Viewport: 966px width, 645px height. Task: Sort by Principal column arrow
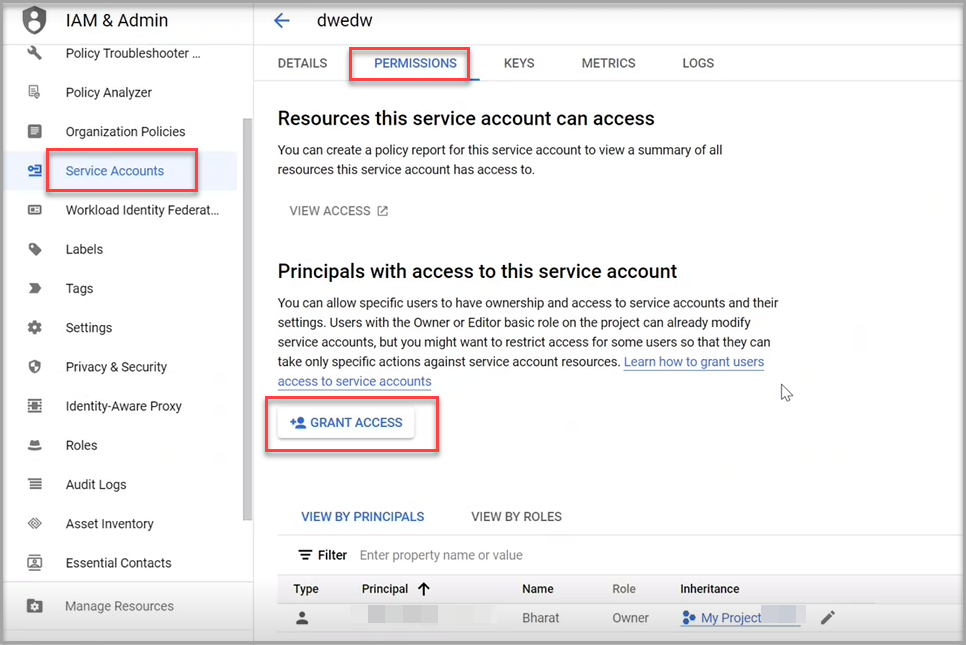[x=424, y=589]
